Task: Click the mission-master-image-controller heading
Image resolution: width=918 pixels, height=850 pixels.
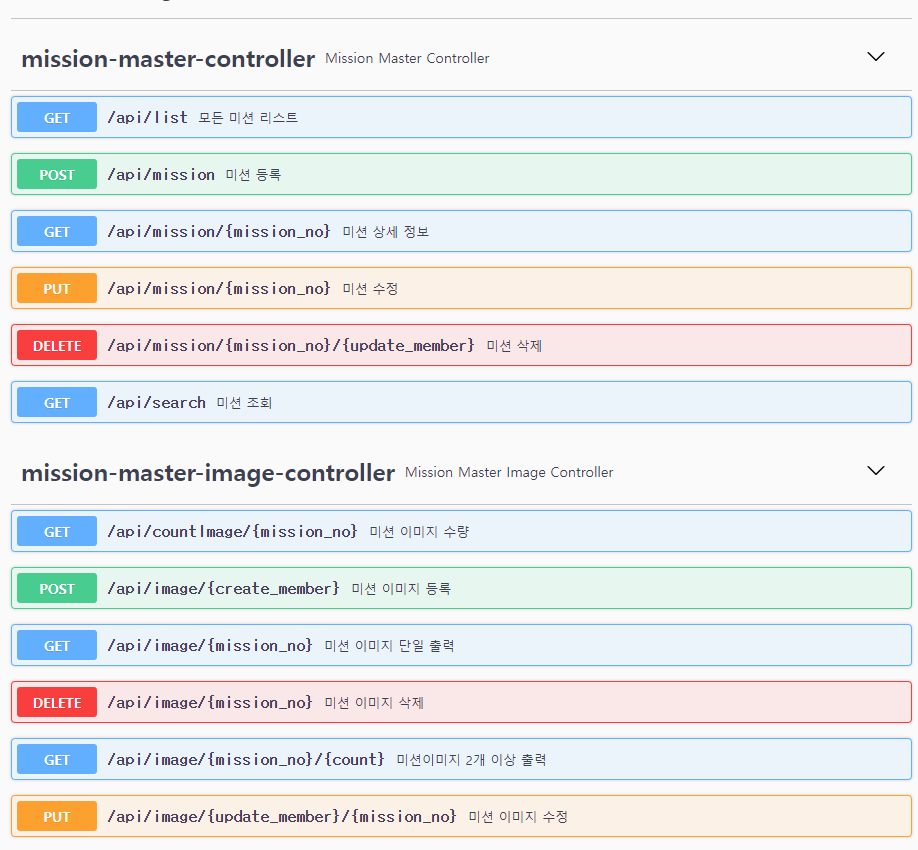Action: coord(208,470)
